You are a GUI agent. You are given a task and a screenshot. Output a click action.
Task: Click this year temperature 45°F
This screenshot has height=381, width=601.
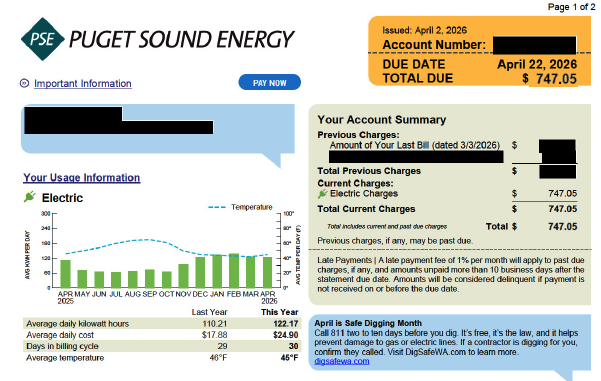pos(289,358)
